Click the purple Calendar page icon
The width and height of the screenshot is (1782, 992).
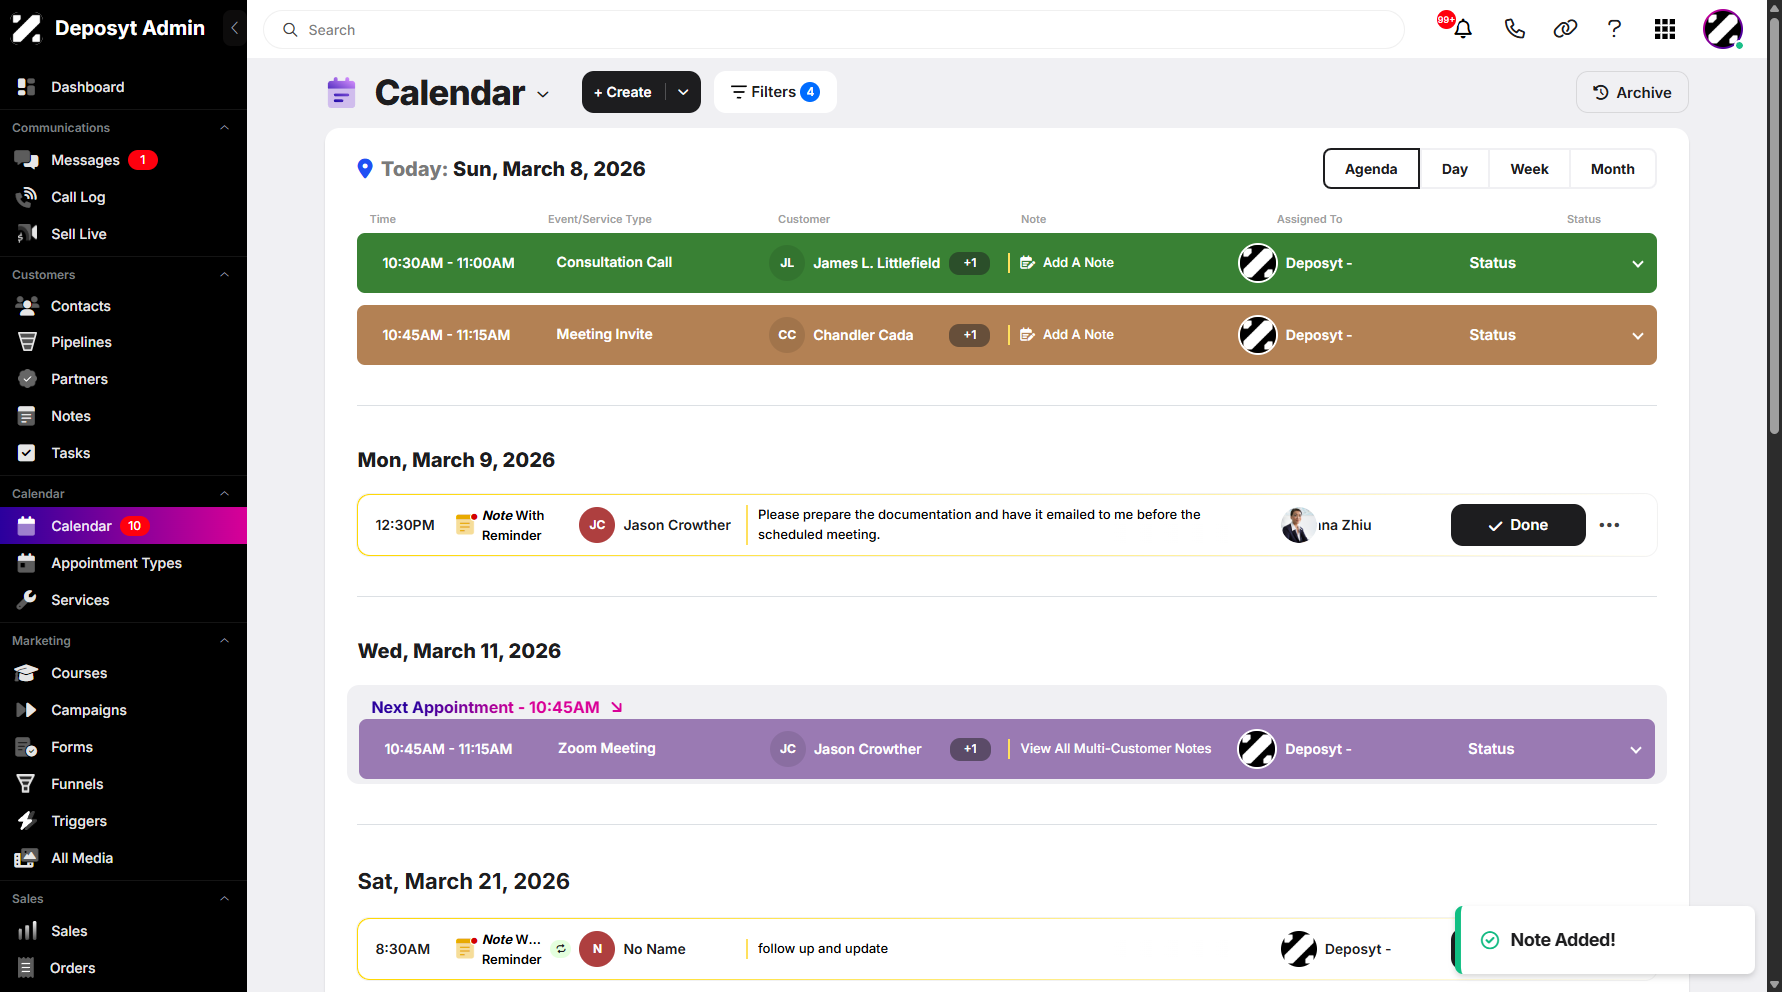tap(342, 92)
